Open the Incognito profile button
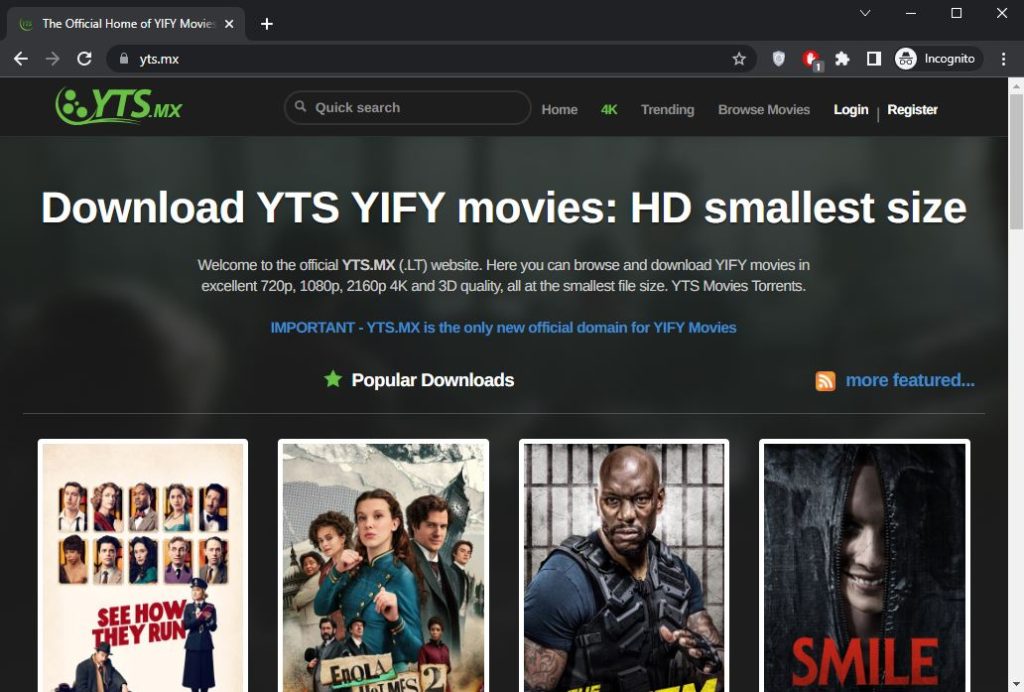1024x692 pixels. [936, 59]
